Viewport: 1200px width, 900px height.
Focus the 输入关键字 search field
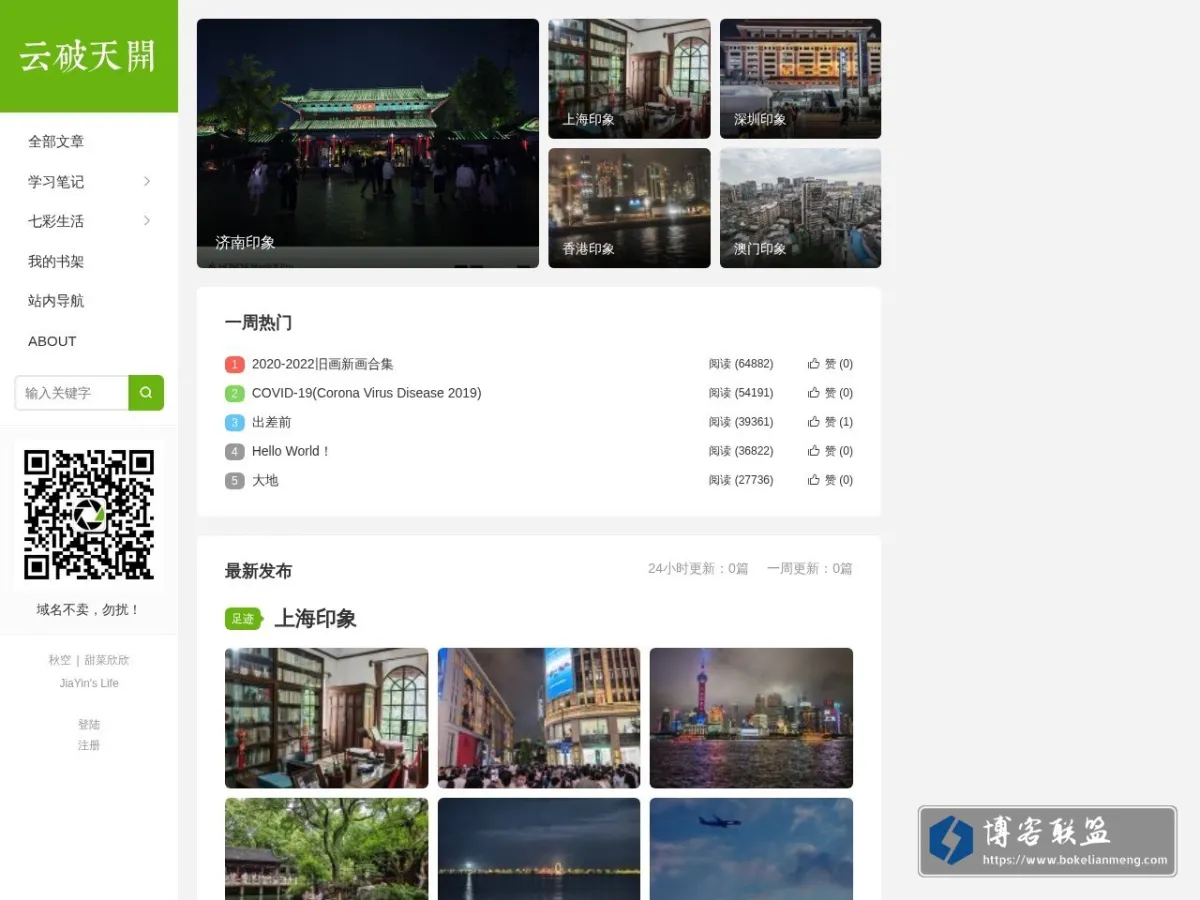(x=72, y=393)
